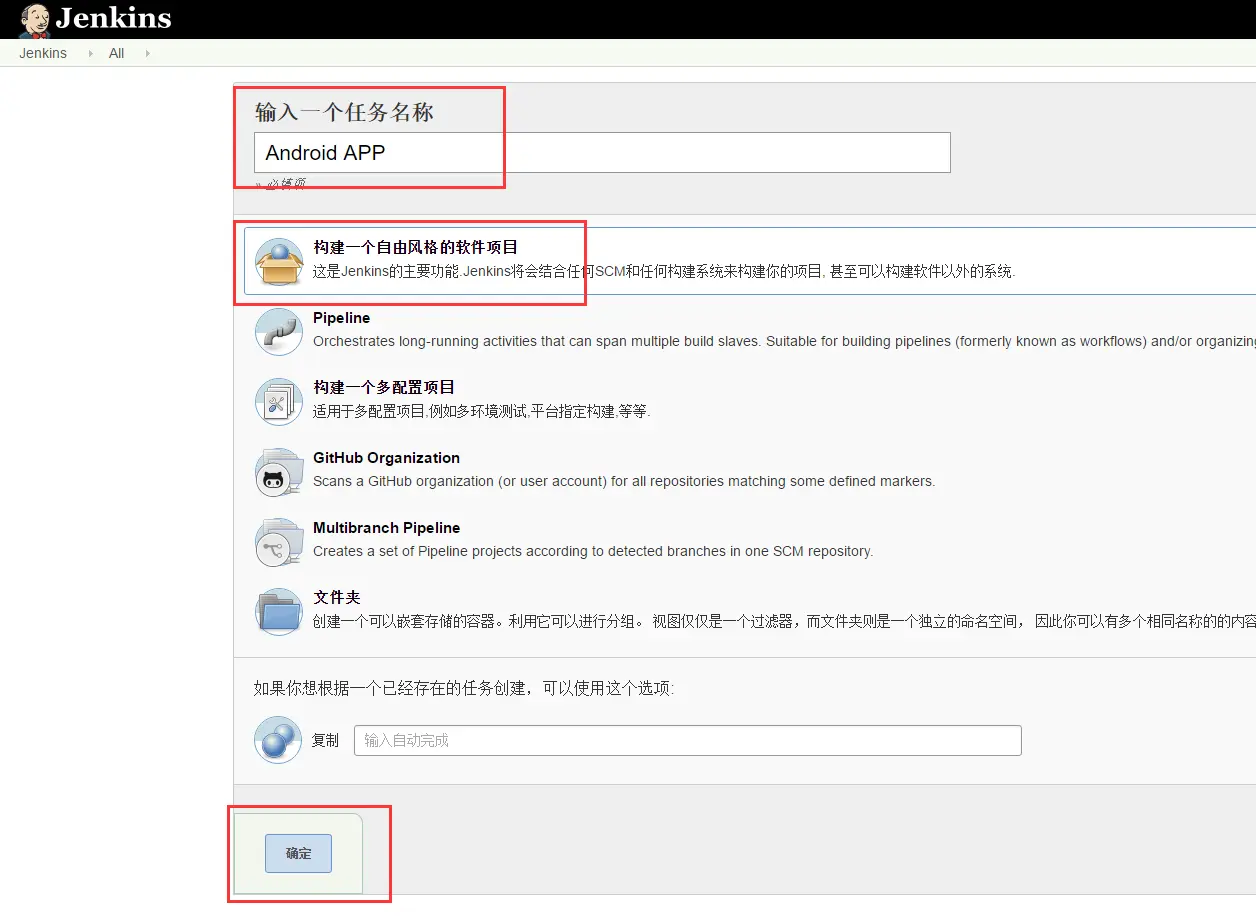Select the 文件夹 folder icon
1256x923 pixels.
click(279, 612)
